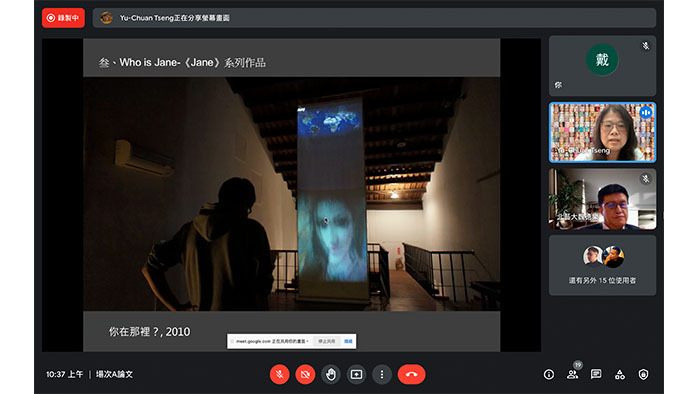Show the participants list icon
Screen dimensions: 700x394
(572, 374)
